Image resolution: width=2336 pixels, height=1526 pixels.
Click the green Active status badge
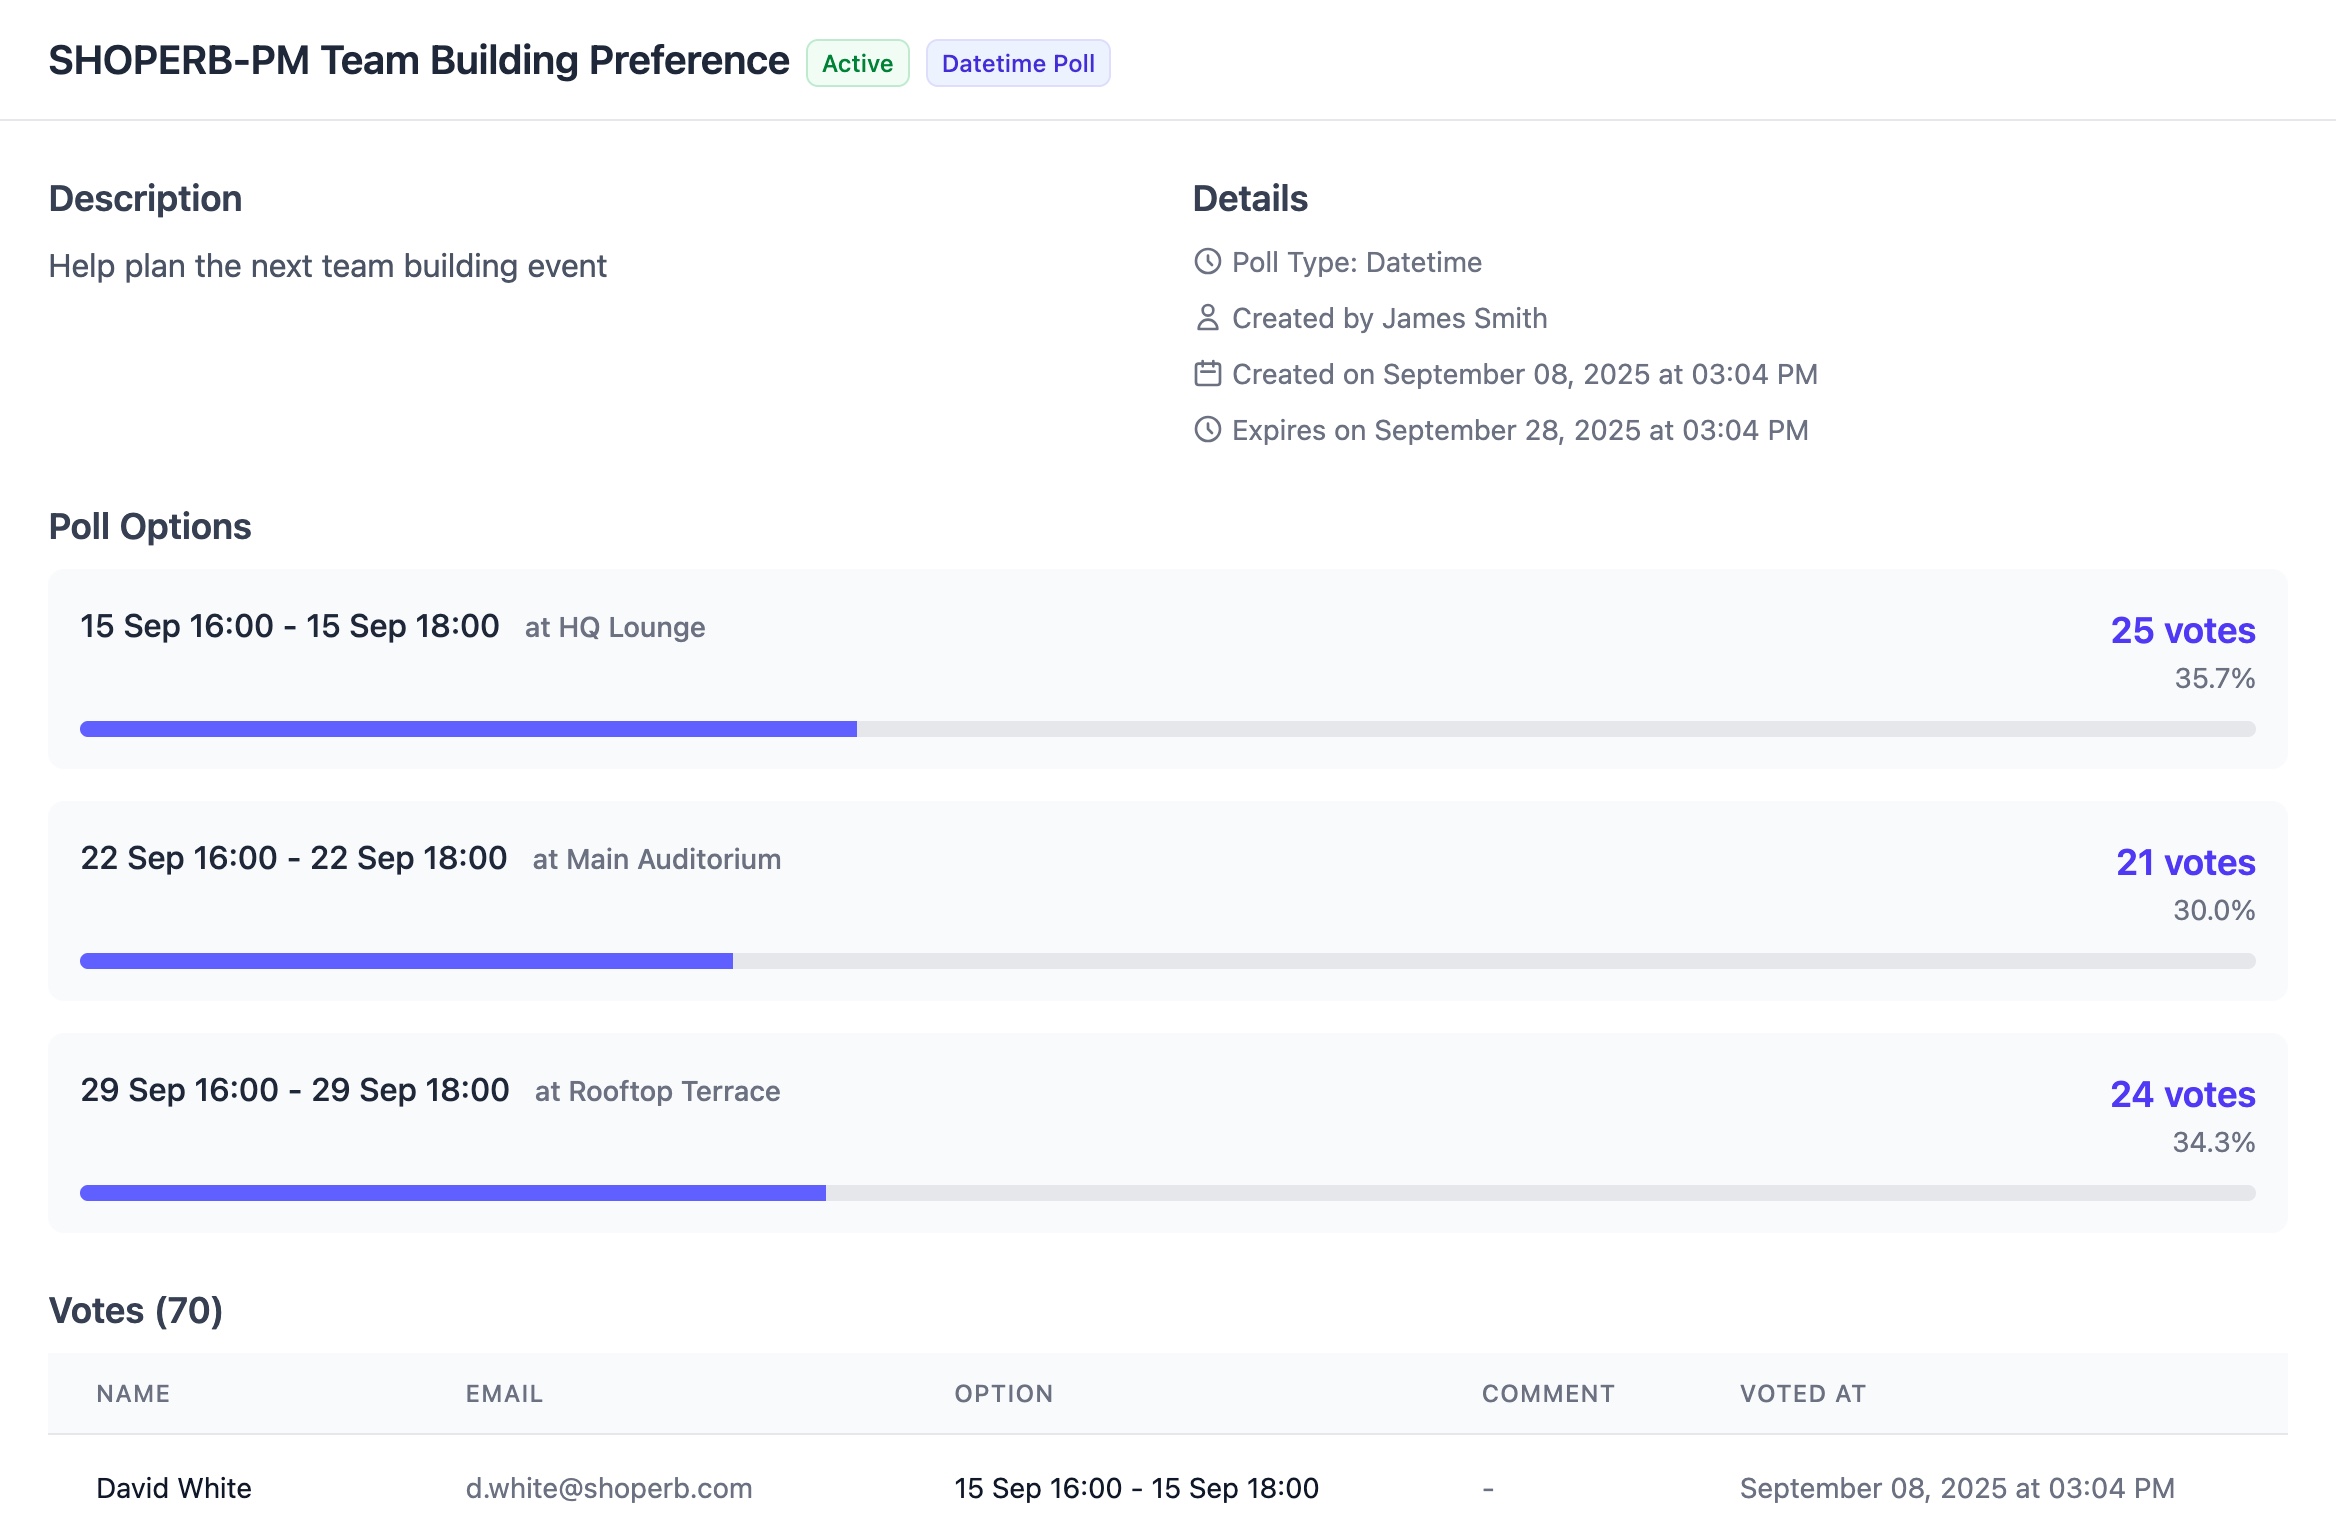coord(857,63)
